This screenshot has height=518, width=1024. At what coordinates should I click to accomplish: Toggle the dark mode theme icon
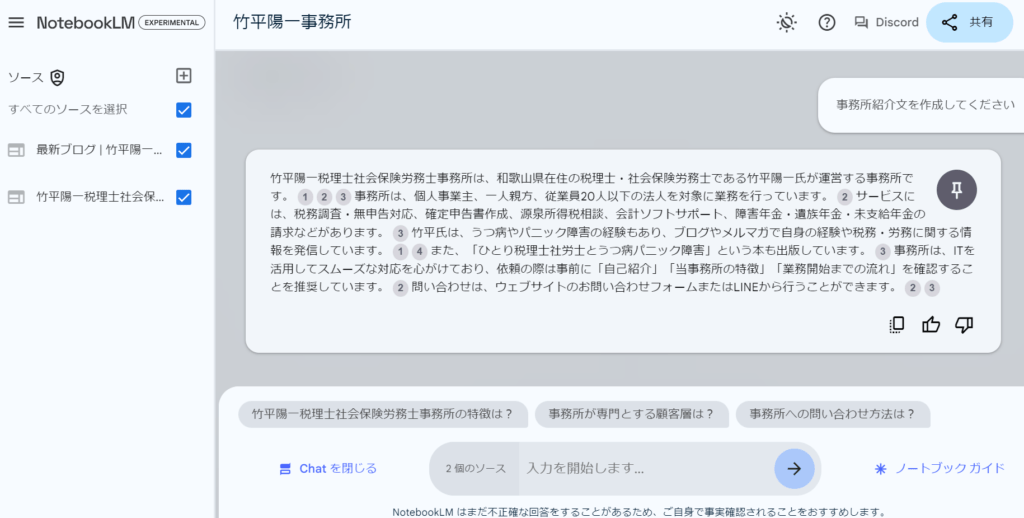click(x=787, y=22)
